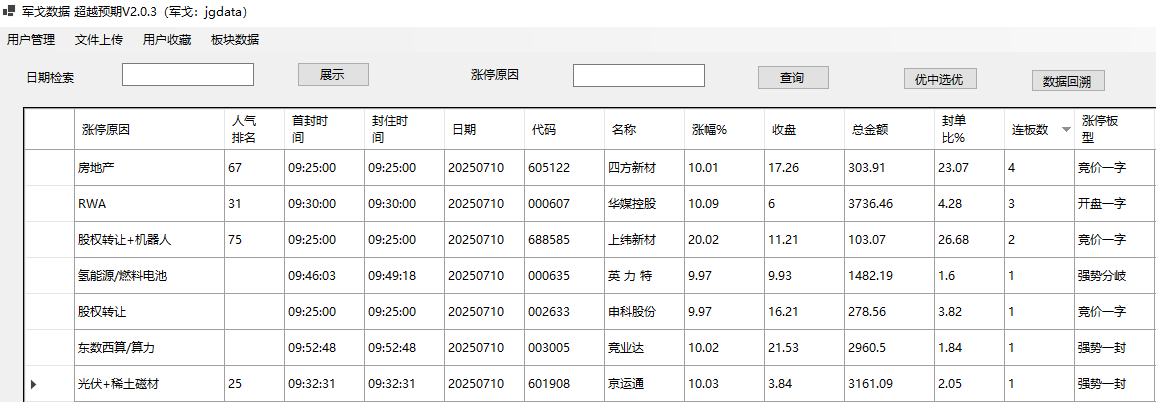Image resolution: width=1156 pixels, height=402 pixels.
Task: Select 封单比 value 26.68
Action: pos(969,240)
